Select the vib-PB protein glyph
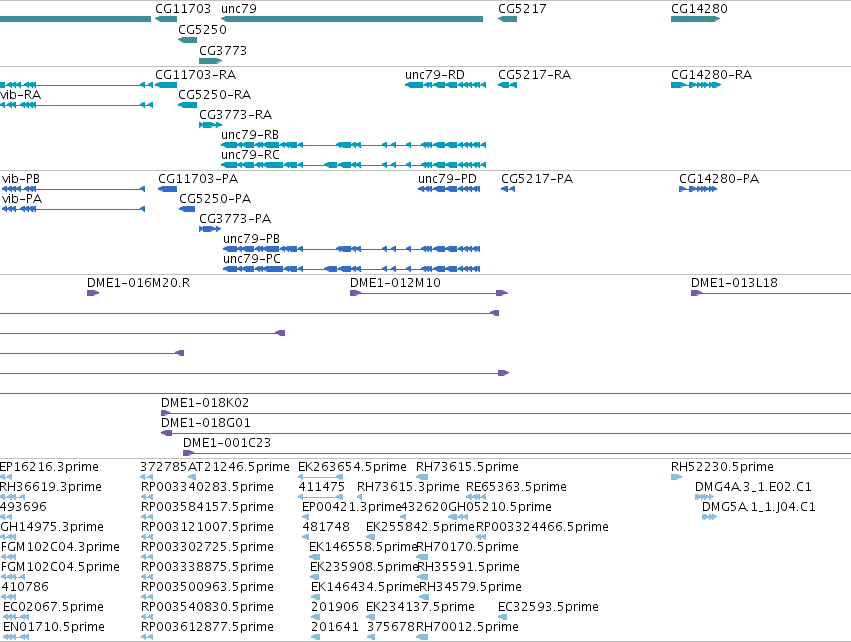 [73, 189]
